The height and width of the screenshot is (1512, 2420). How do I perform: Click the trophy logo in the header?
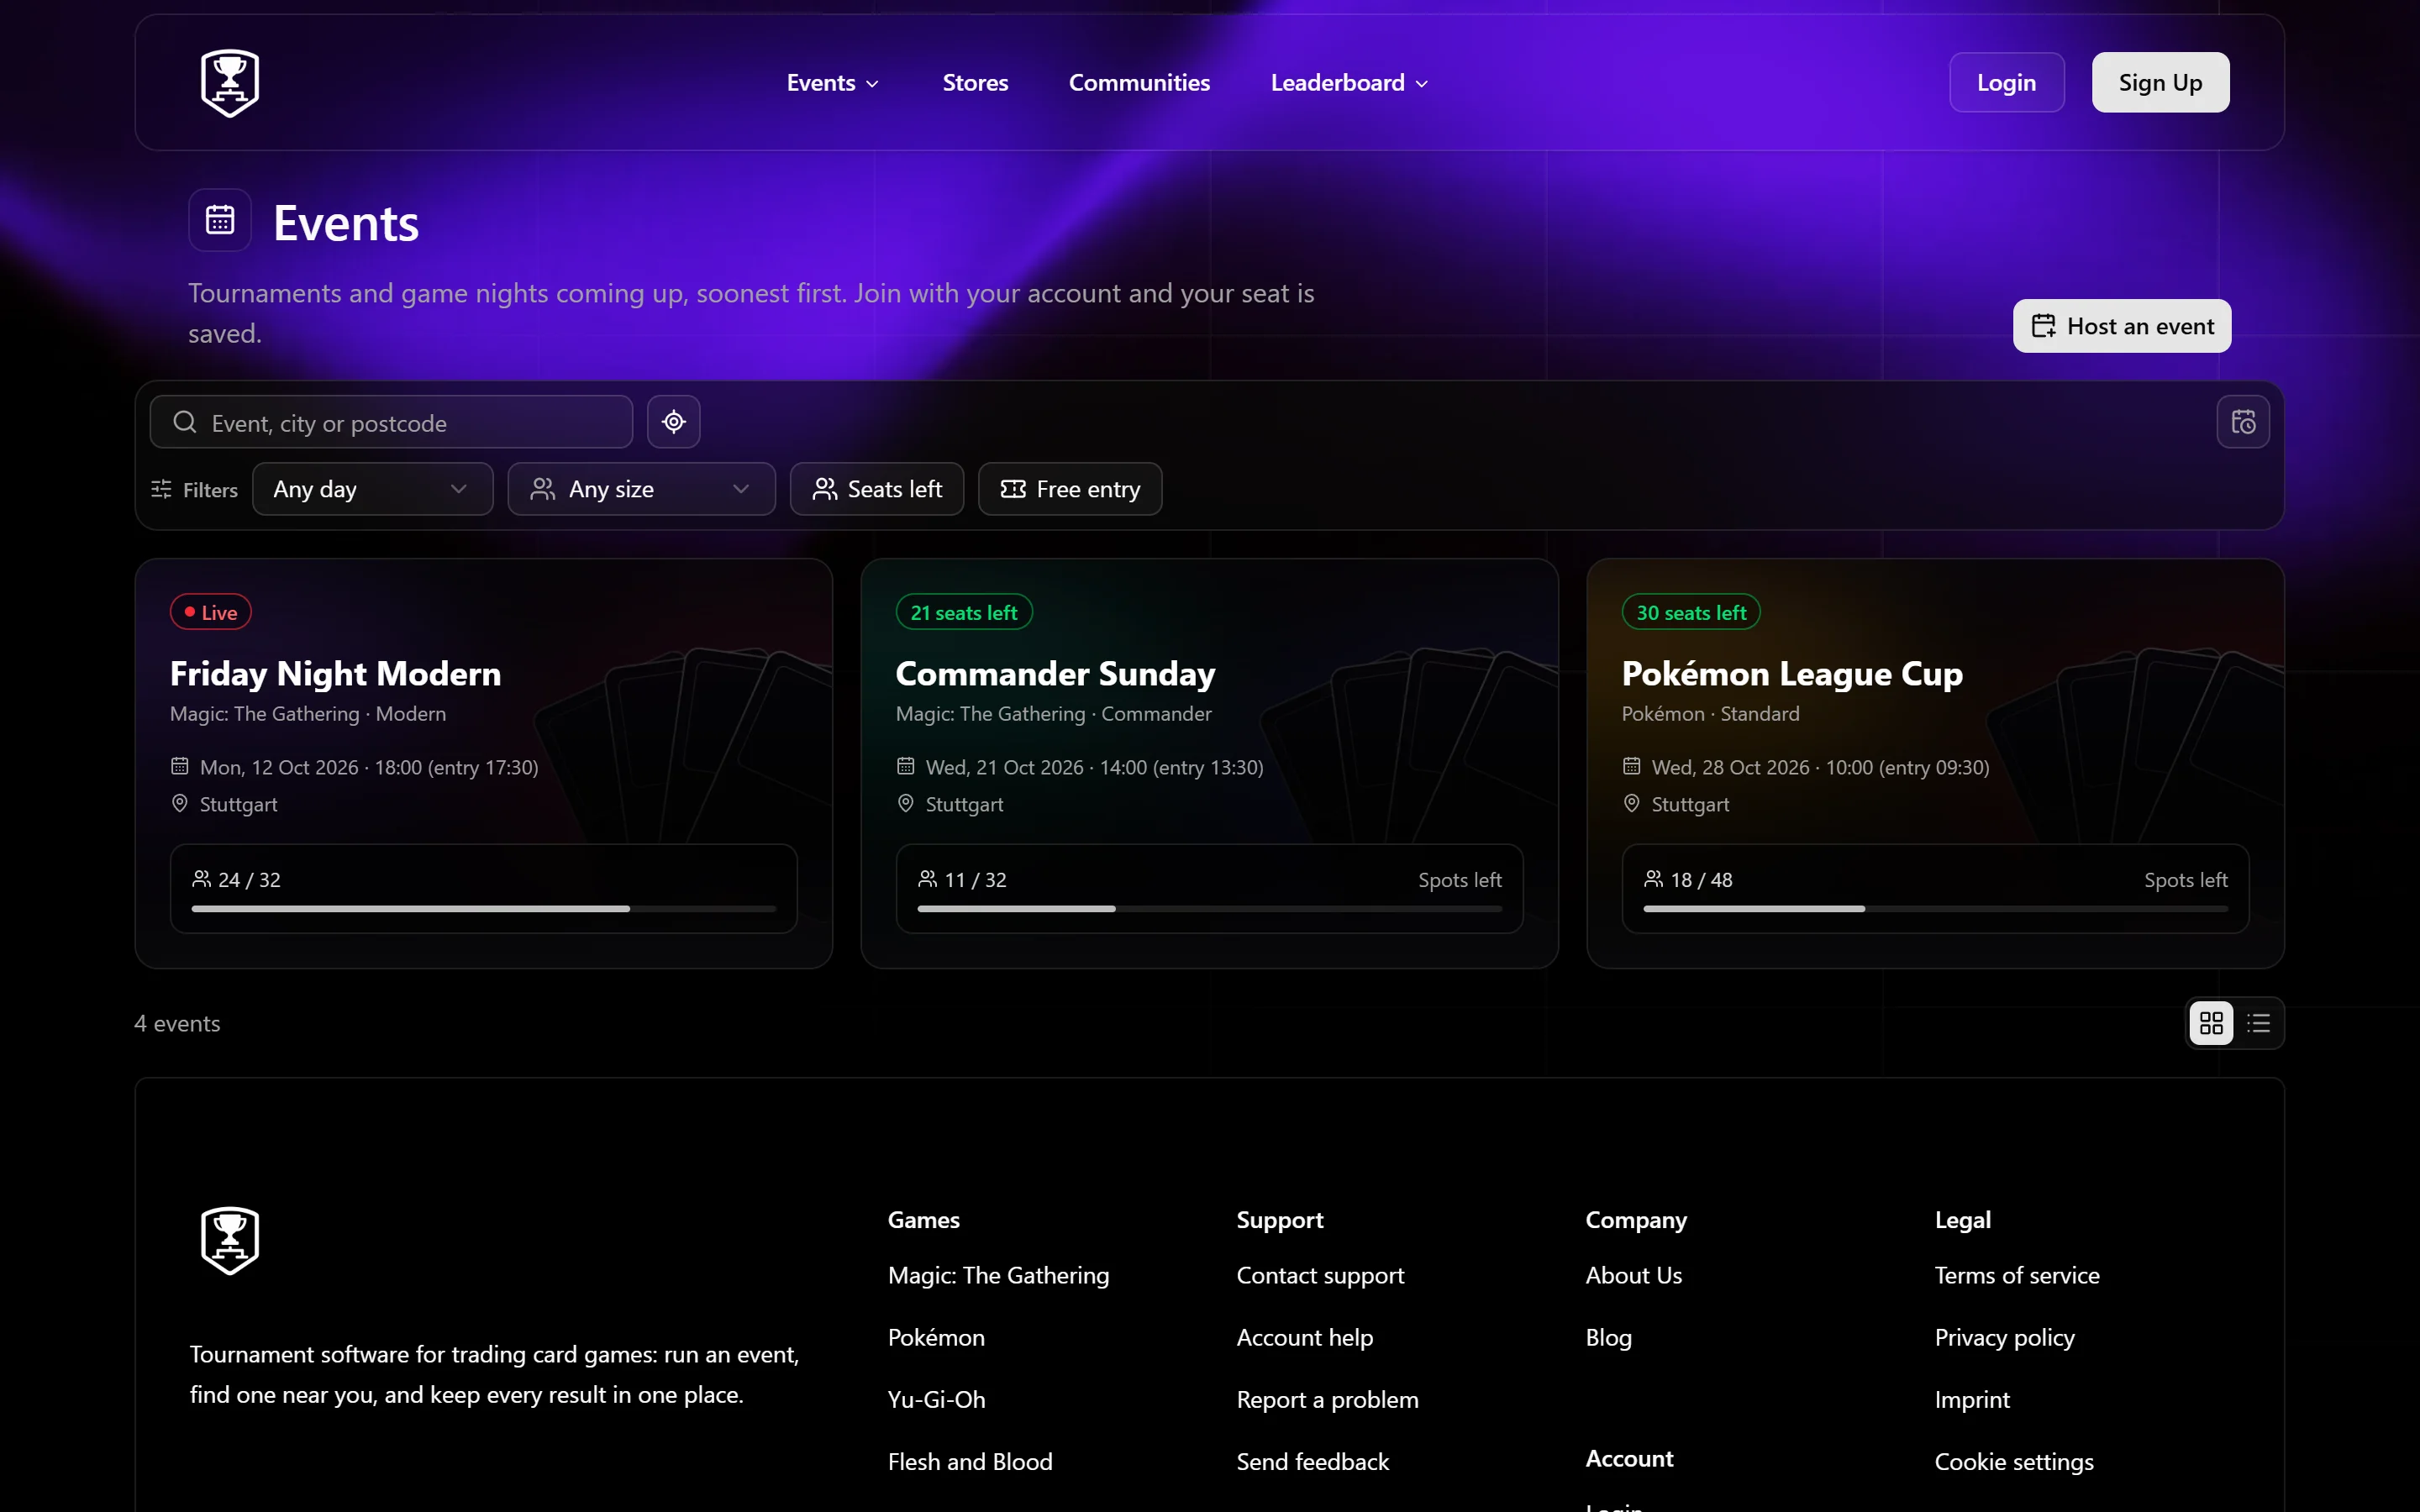click(230, 83)
